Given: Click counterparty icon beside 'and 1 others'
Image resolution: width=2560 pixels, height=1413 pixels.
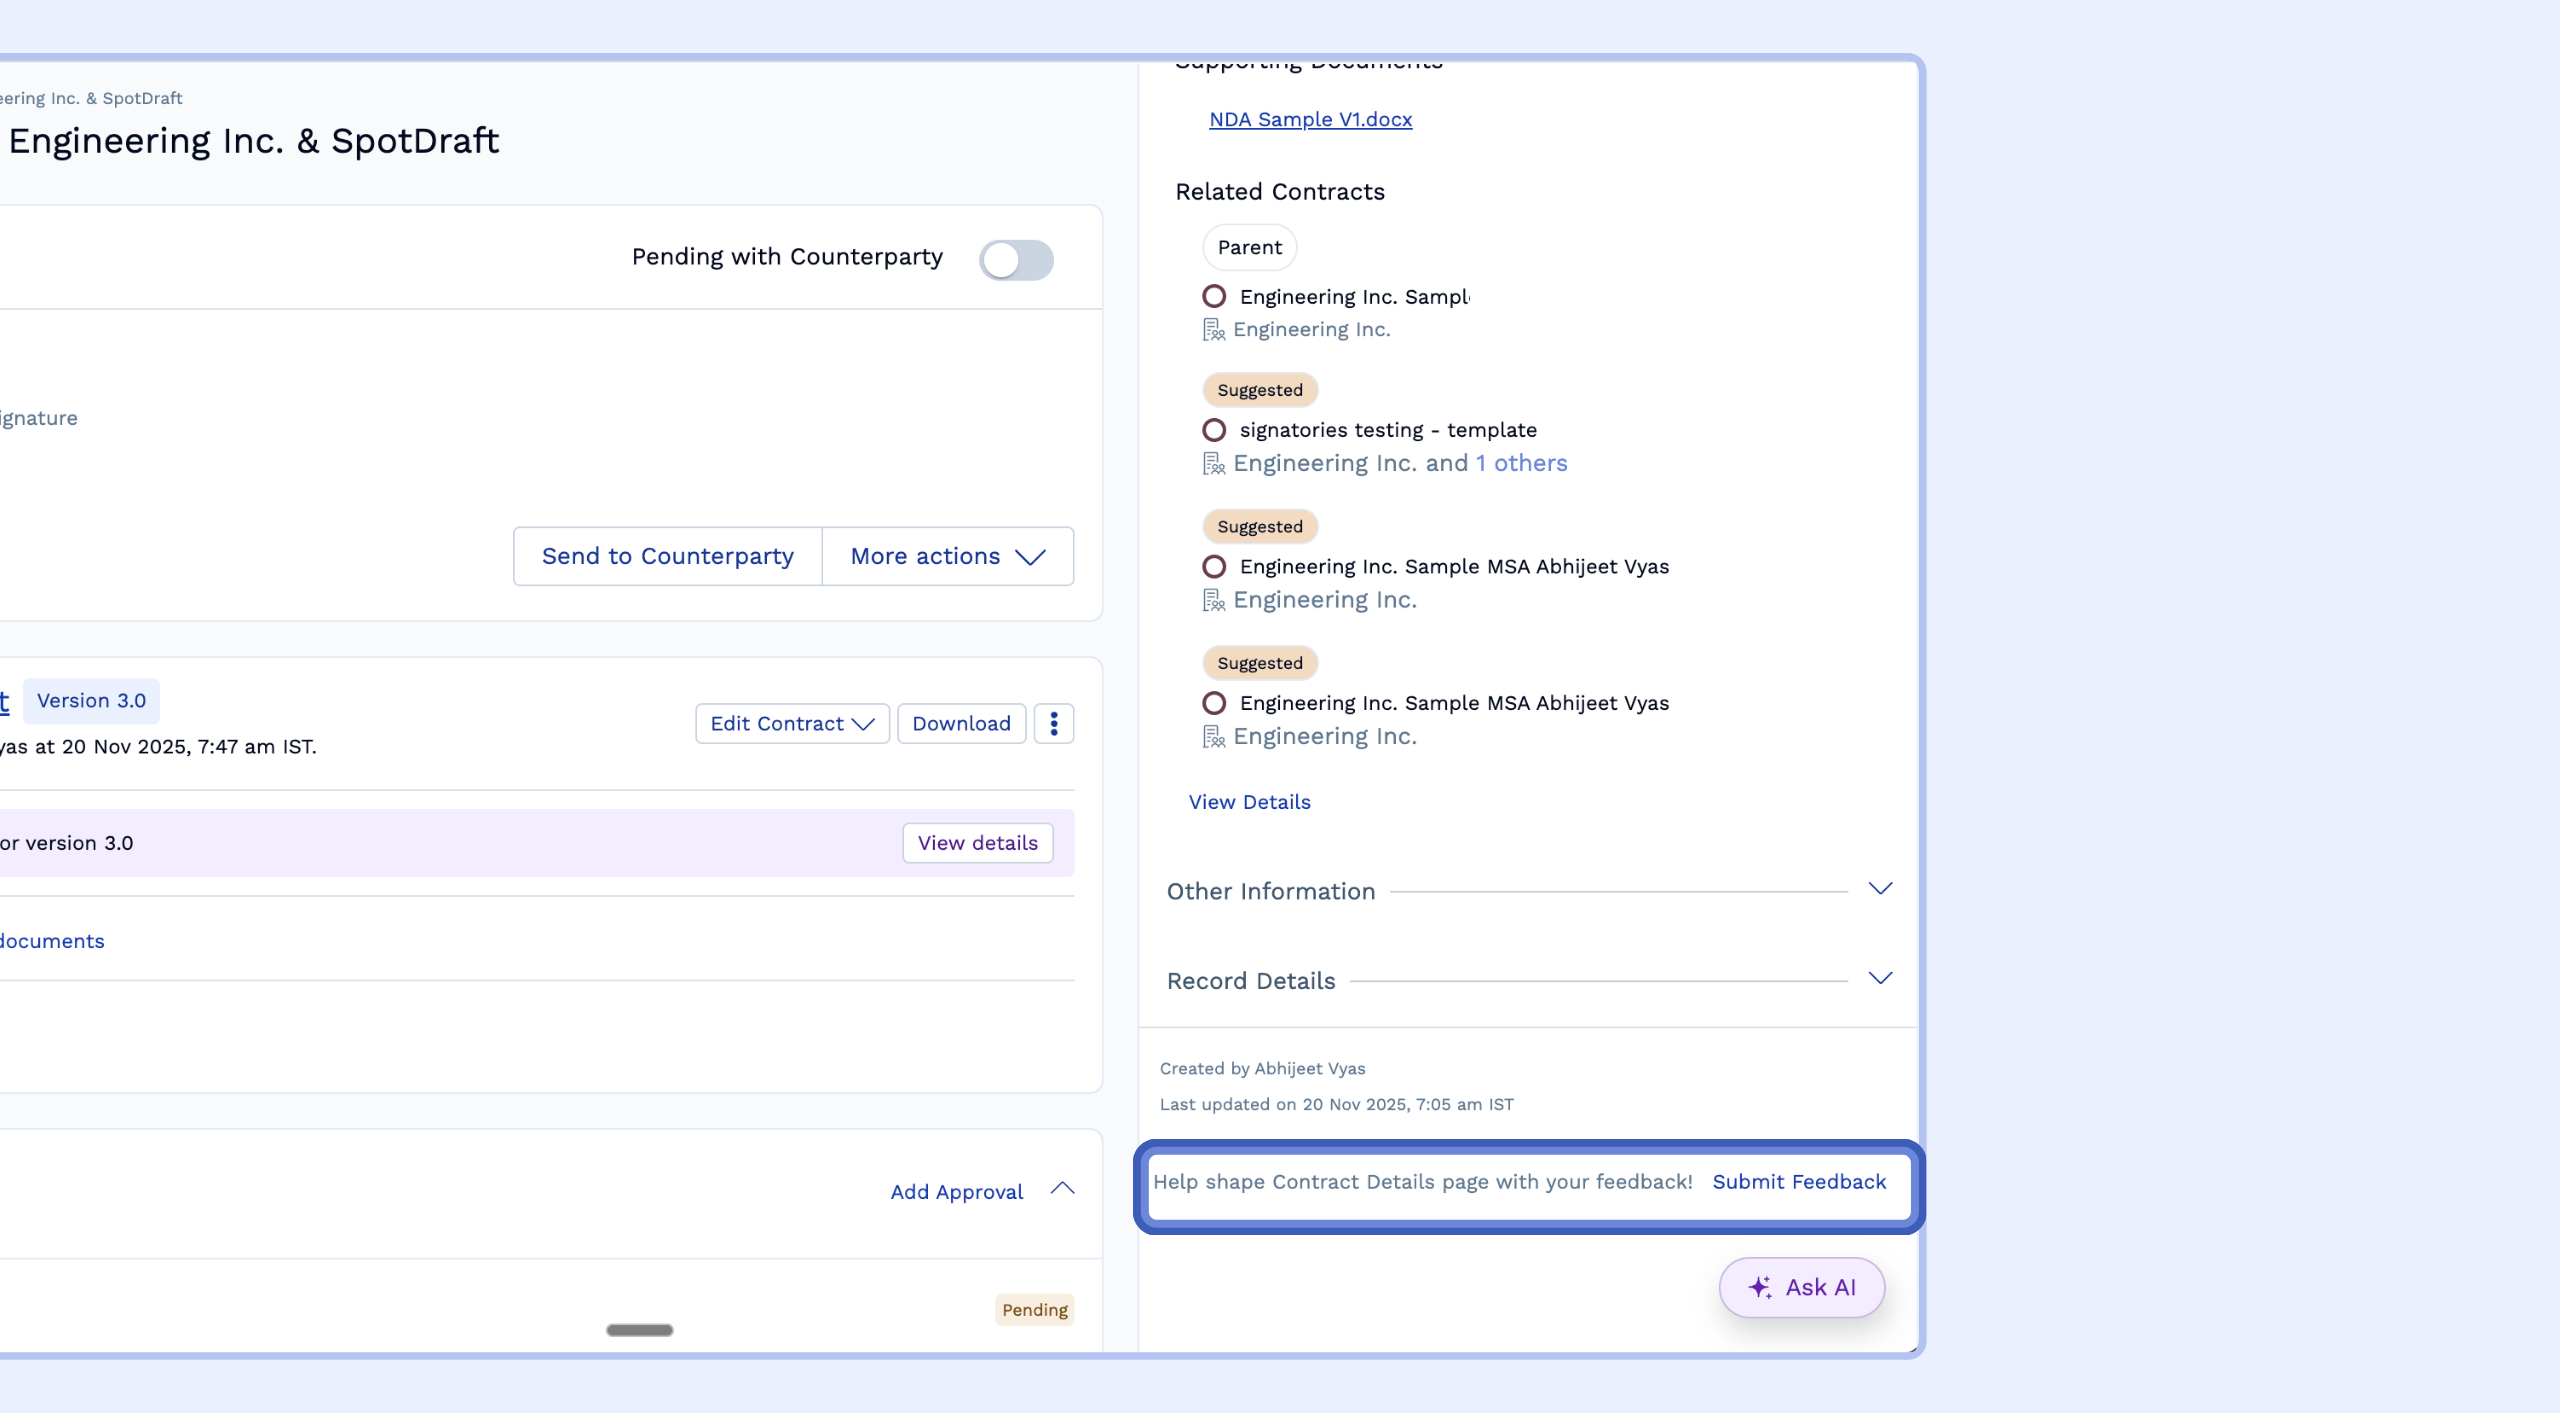Looking at the screenshot, I should point(1213,464).
